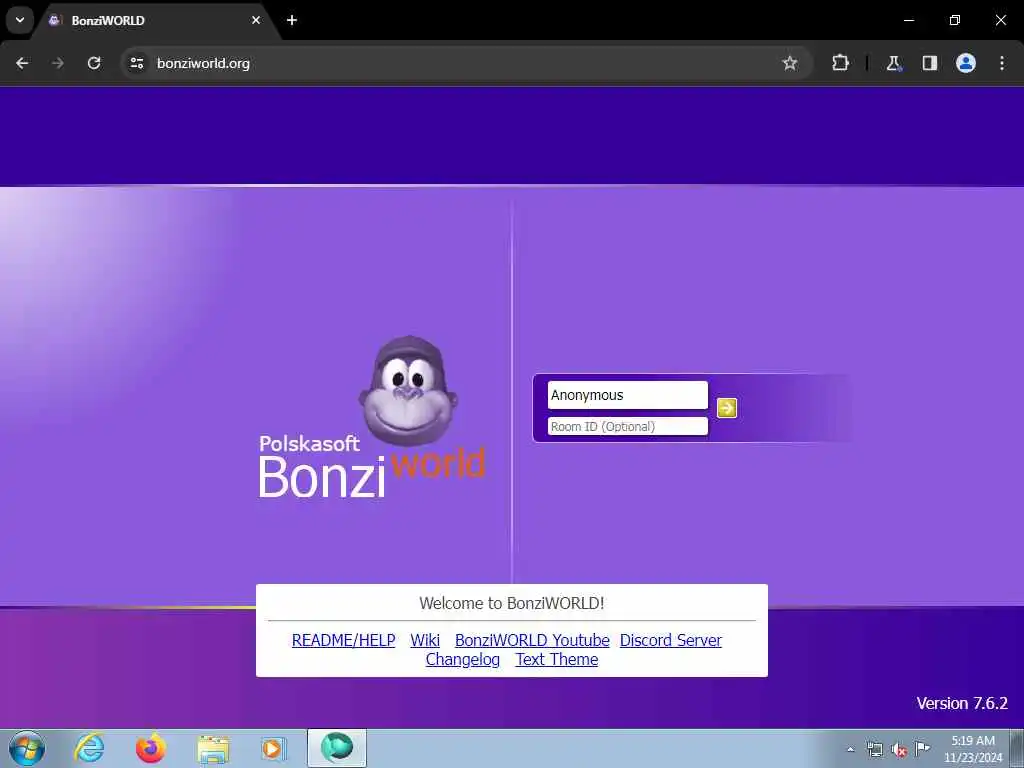This screenshot has width=1024, height=768.
Task: View the Changelog link
Action: (x=463, y=660)
